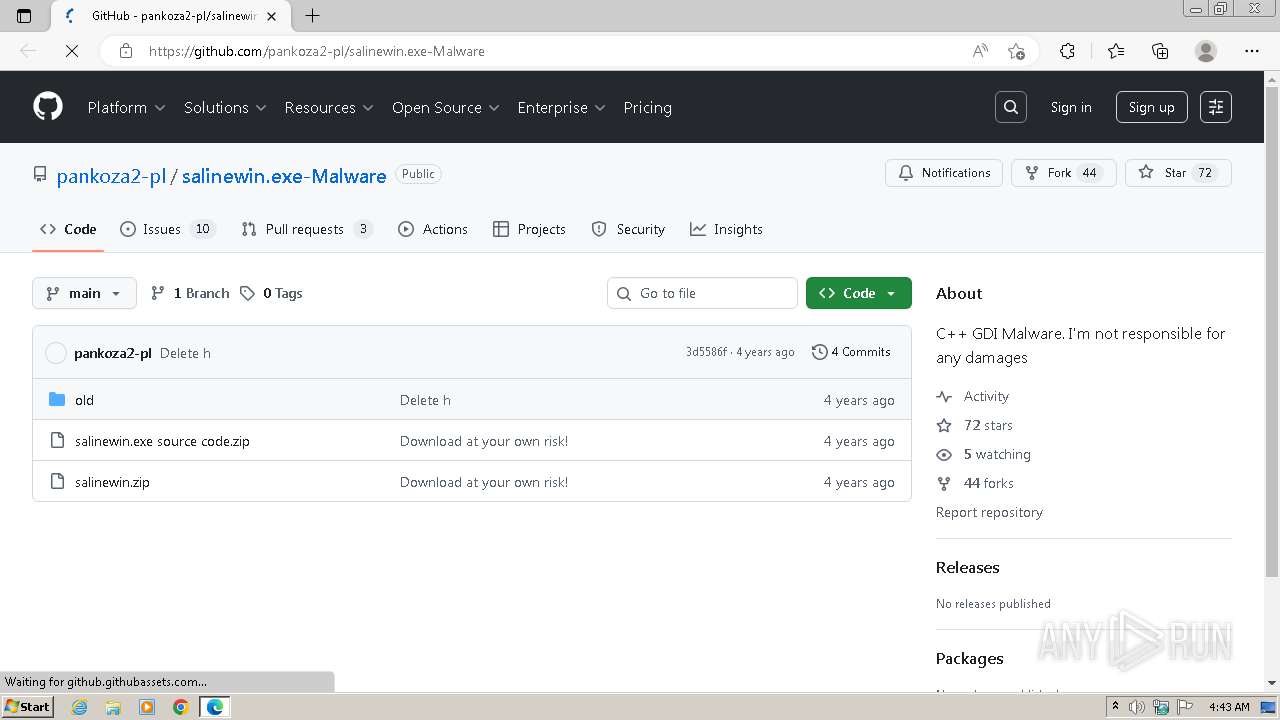The height and width of the screenshot is (720, 1280).
Task: Toggle the tab actions menu icon
Action: click(24, 15)
